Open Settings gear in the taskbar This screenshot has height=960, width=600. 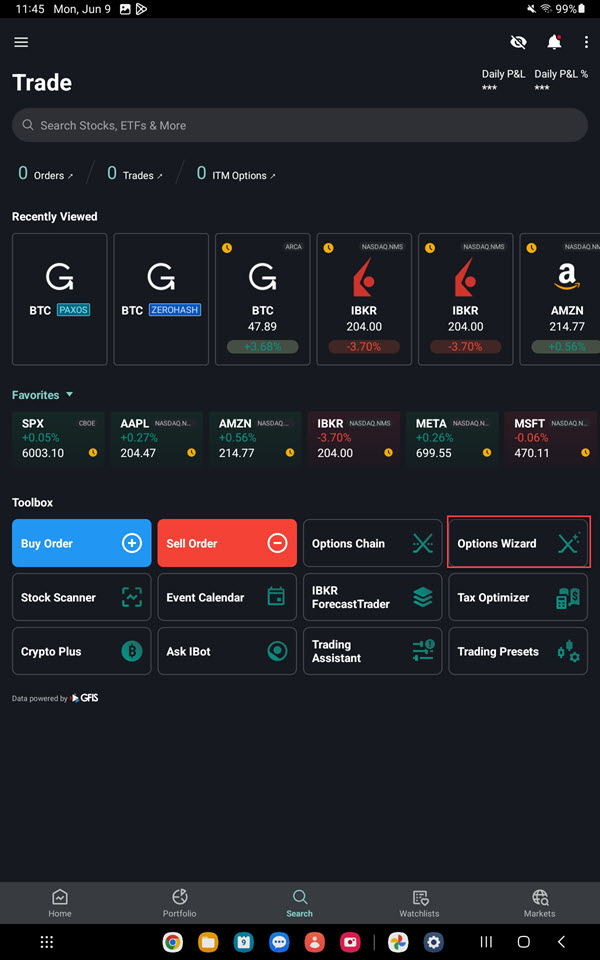(433, 942)
